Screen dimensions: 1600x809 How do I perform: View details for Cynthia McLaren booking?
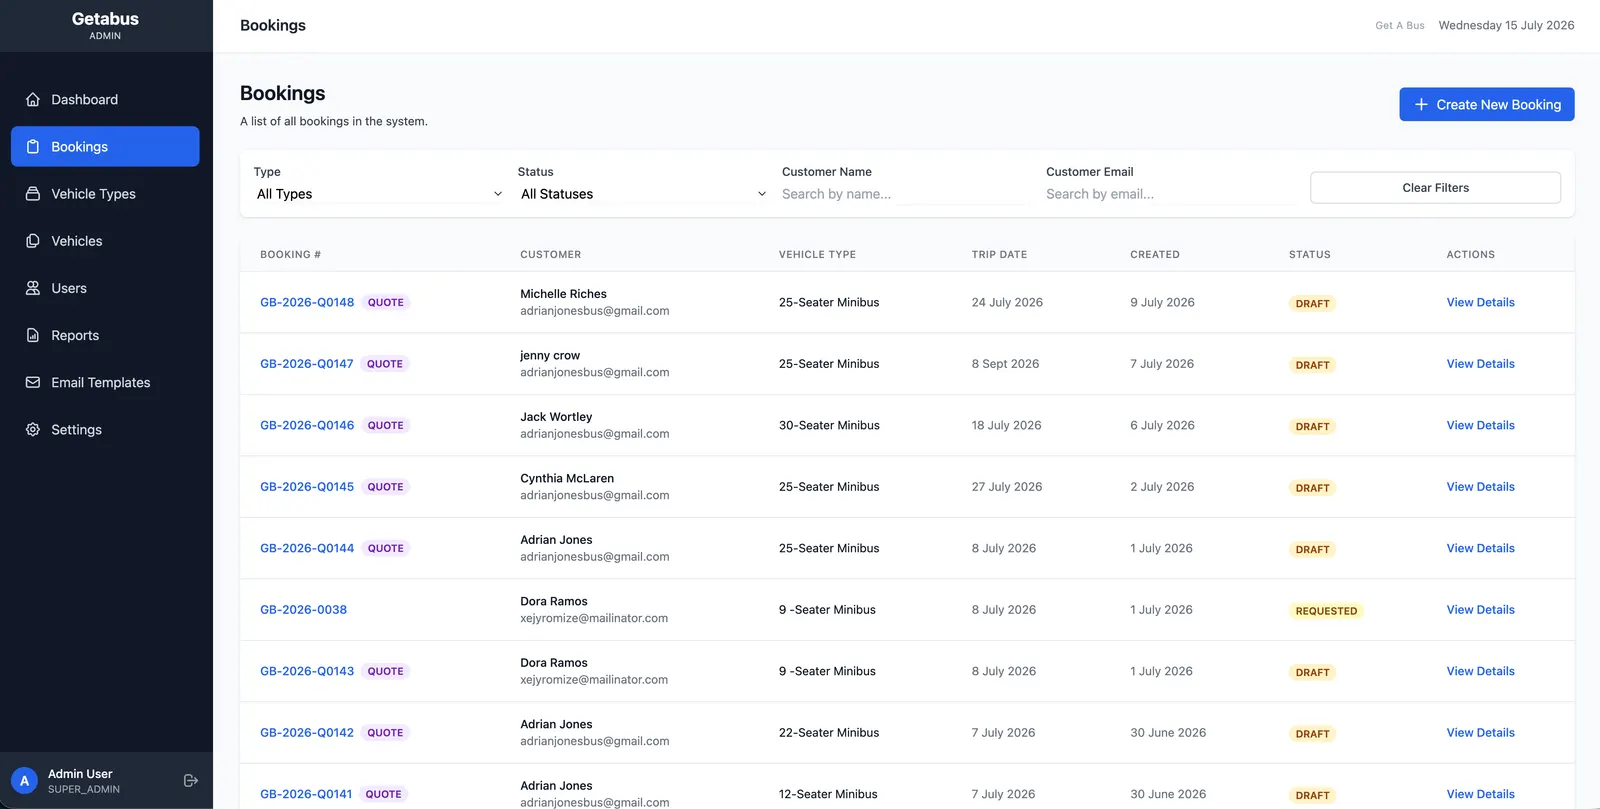pos(1480,487)
